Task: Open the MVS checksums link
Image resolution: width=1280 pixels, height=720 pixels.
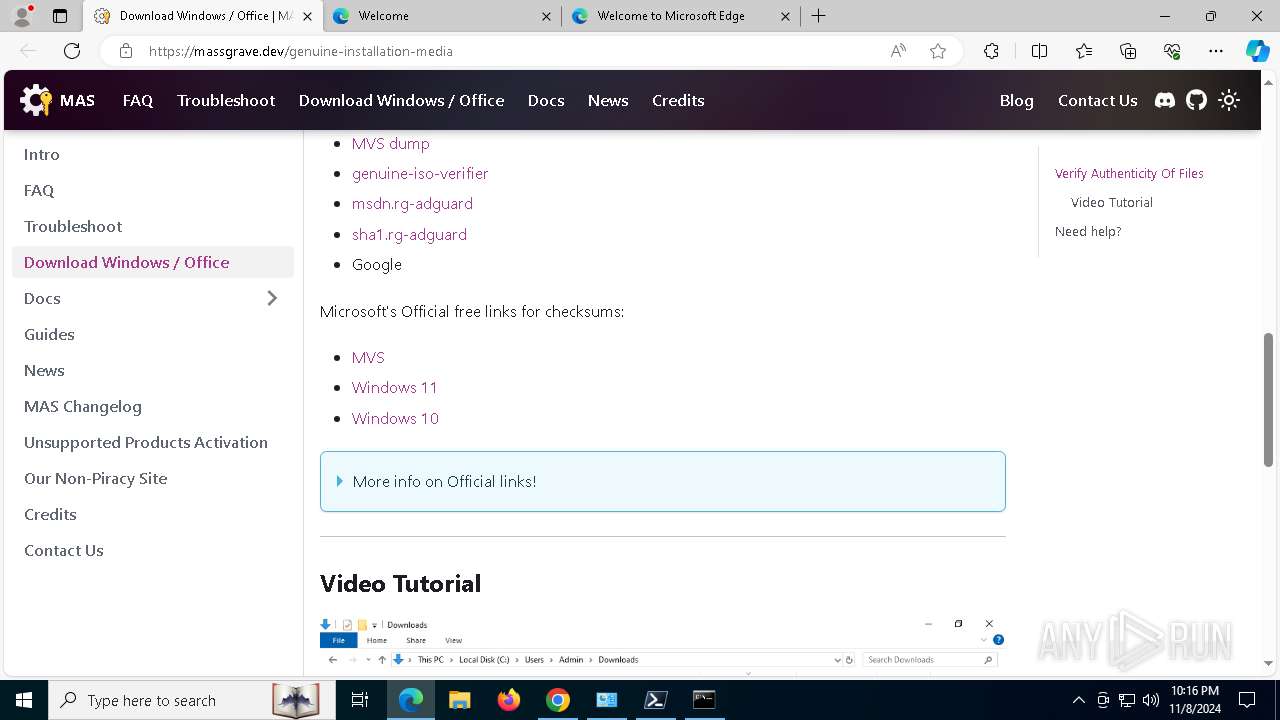Action: tap(368, 357)
